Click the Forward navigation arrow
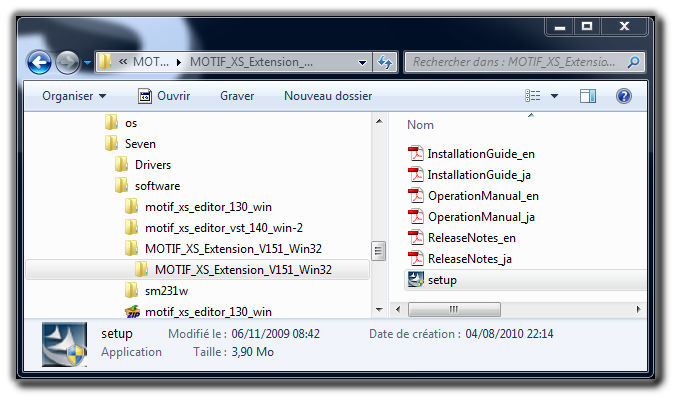681x405 pixels. tap(67, 62)
